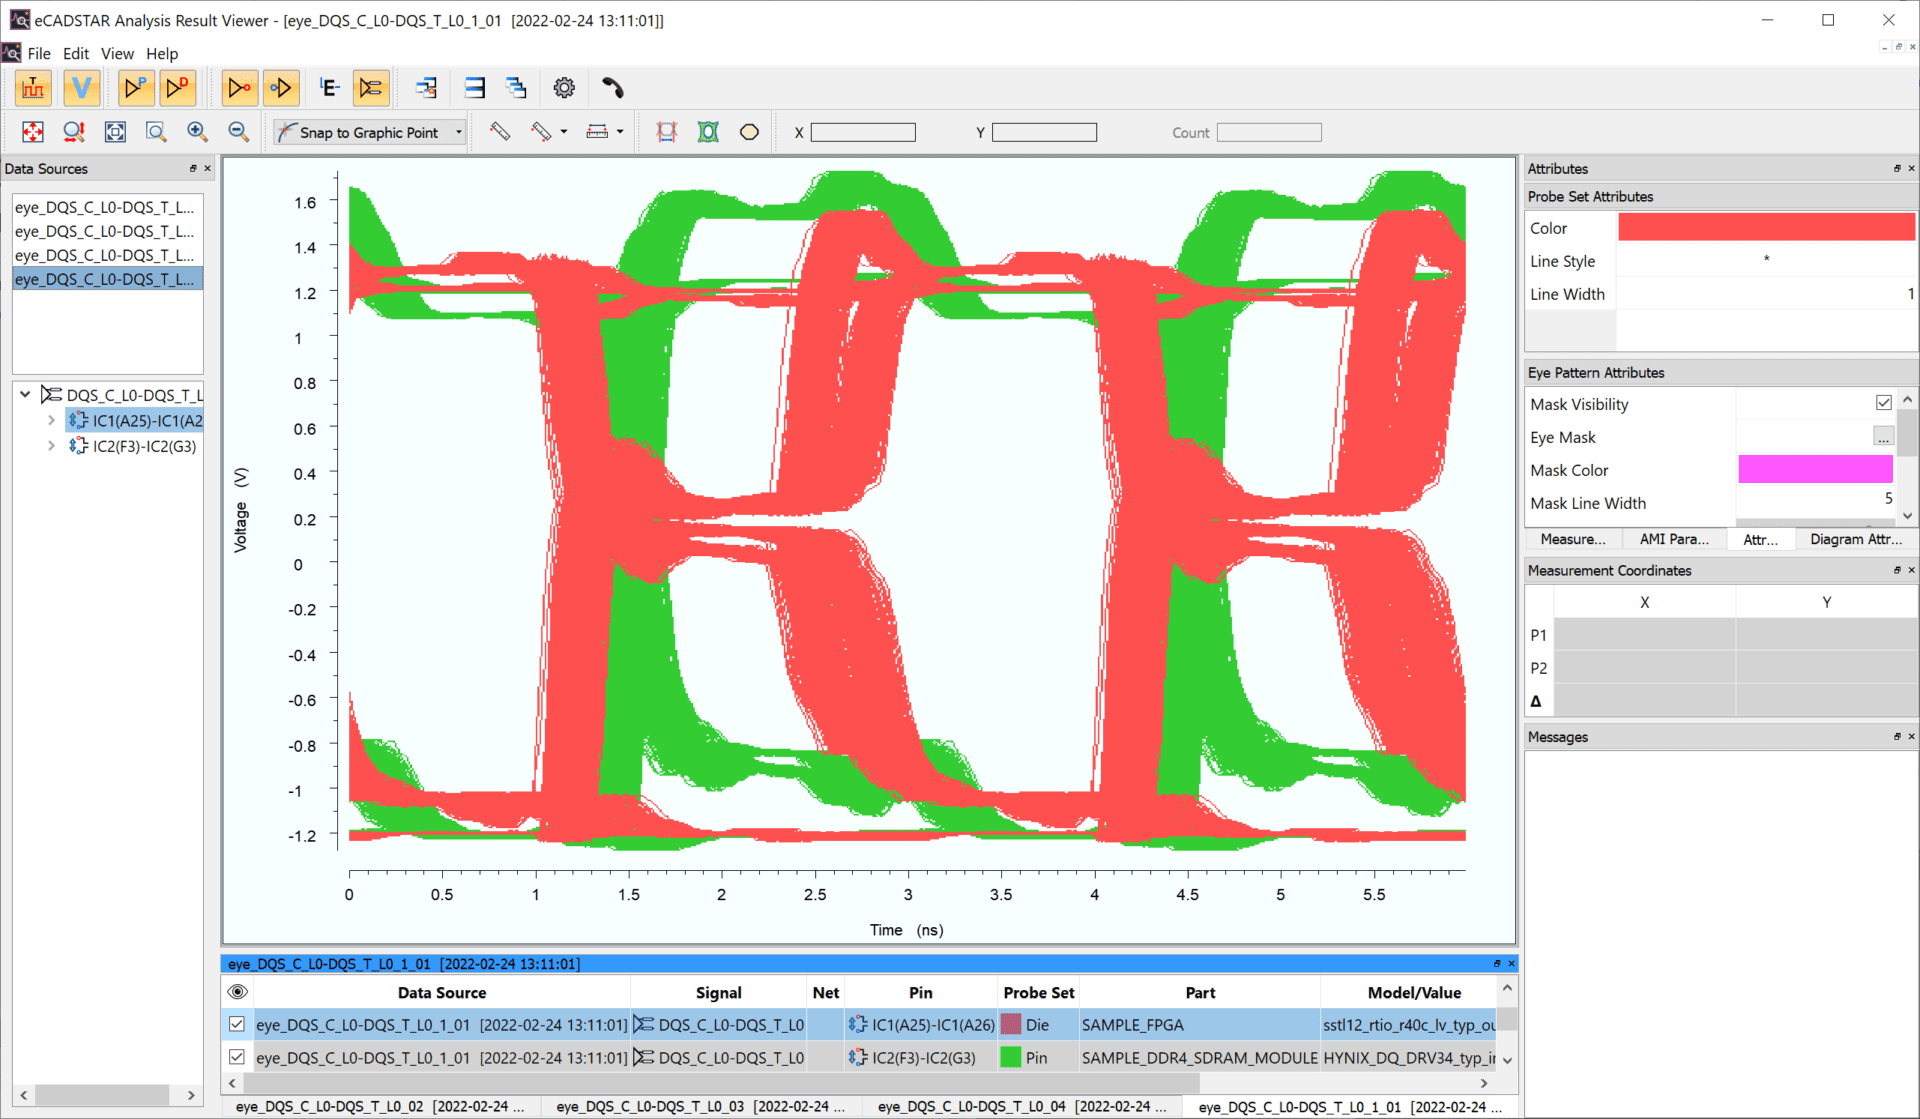The width and height of the screenshot is (1920, 1119).
Task: Click the Eye Mask browse button
Action: [1884, 437]
